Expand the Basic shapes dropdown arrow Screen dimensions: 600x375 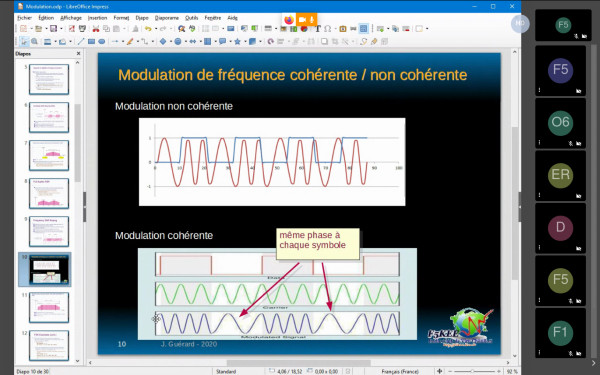coord(171,41)
